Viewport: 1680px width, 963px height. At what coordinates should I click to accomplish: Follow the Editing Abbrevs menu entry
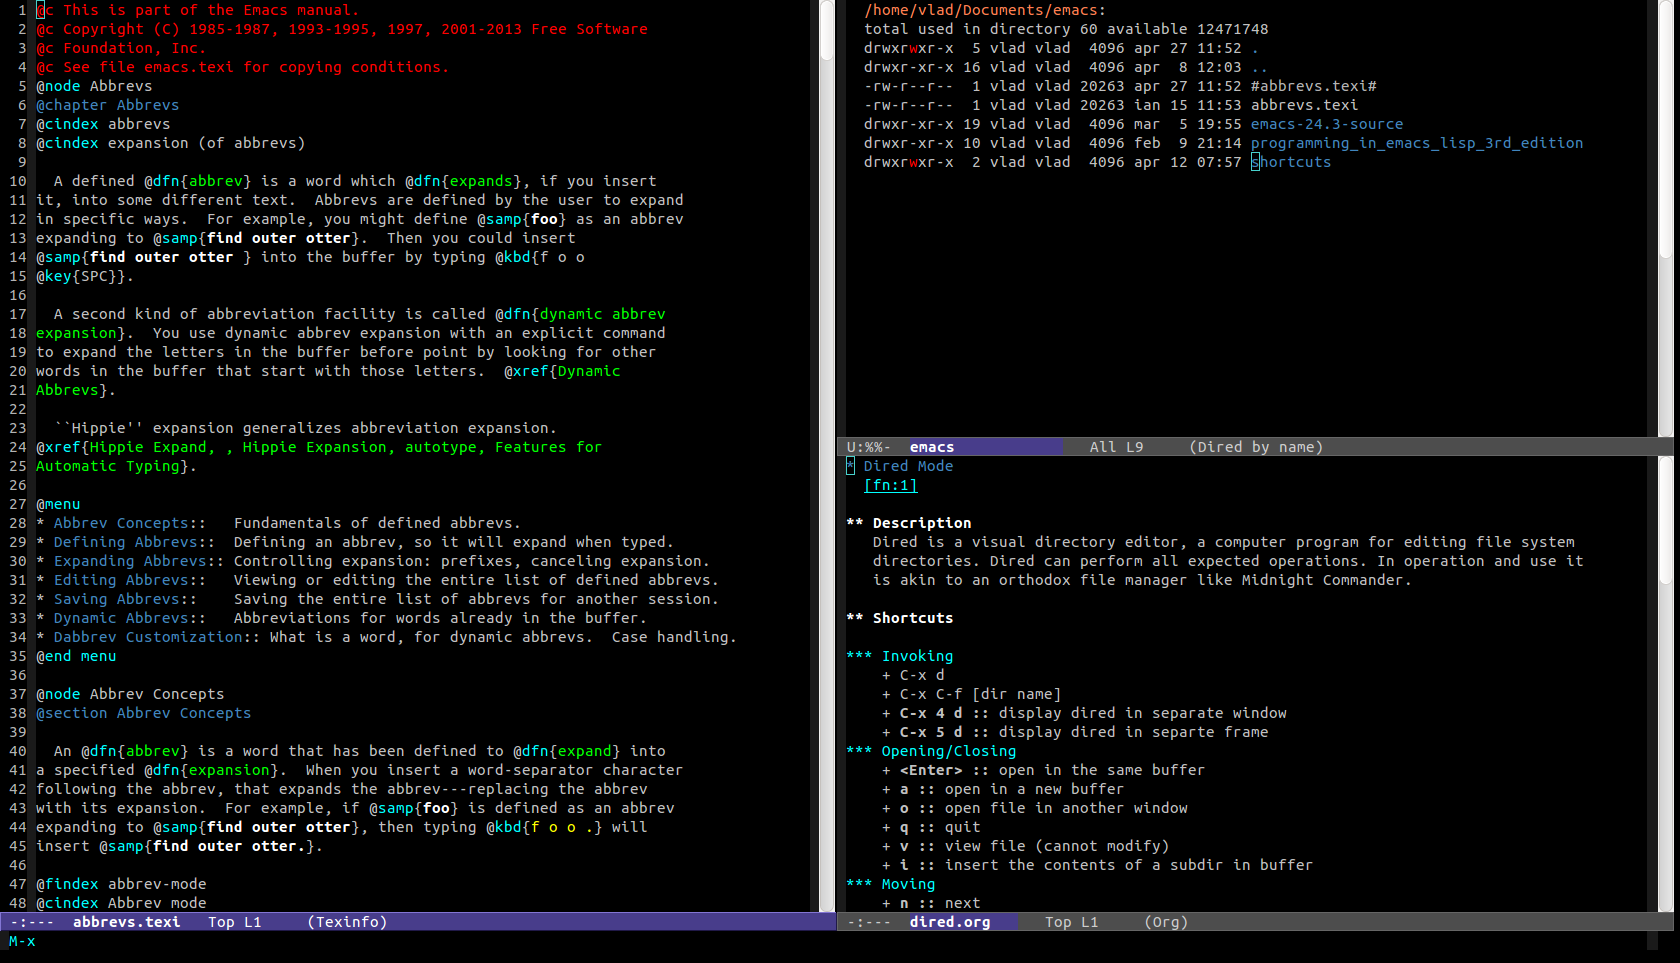(121, 580)
